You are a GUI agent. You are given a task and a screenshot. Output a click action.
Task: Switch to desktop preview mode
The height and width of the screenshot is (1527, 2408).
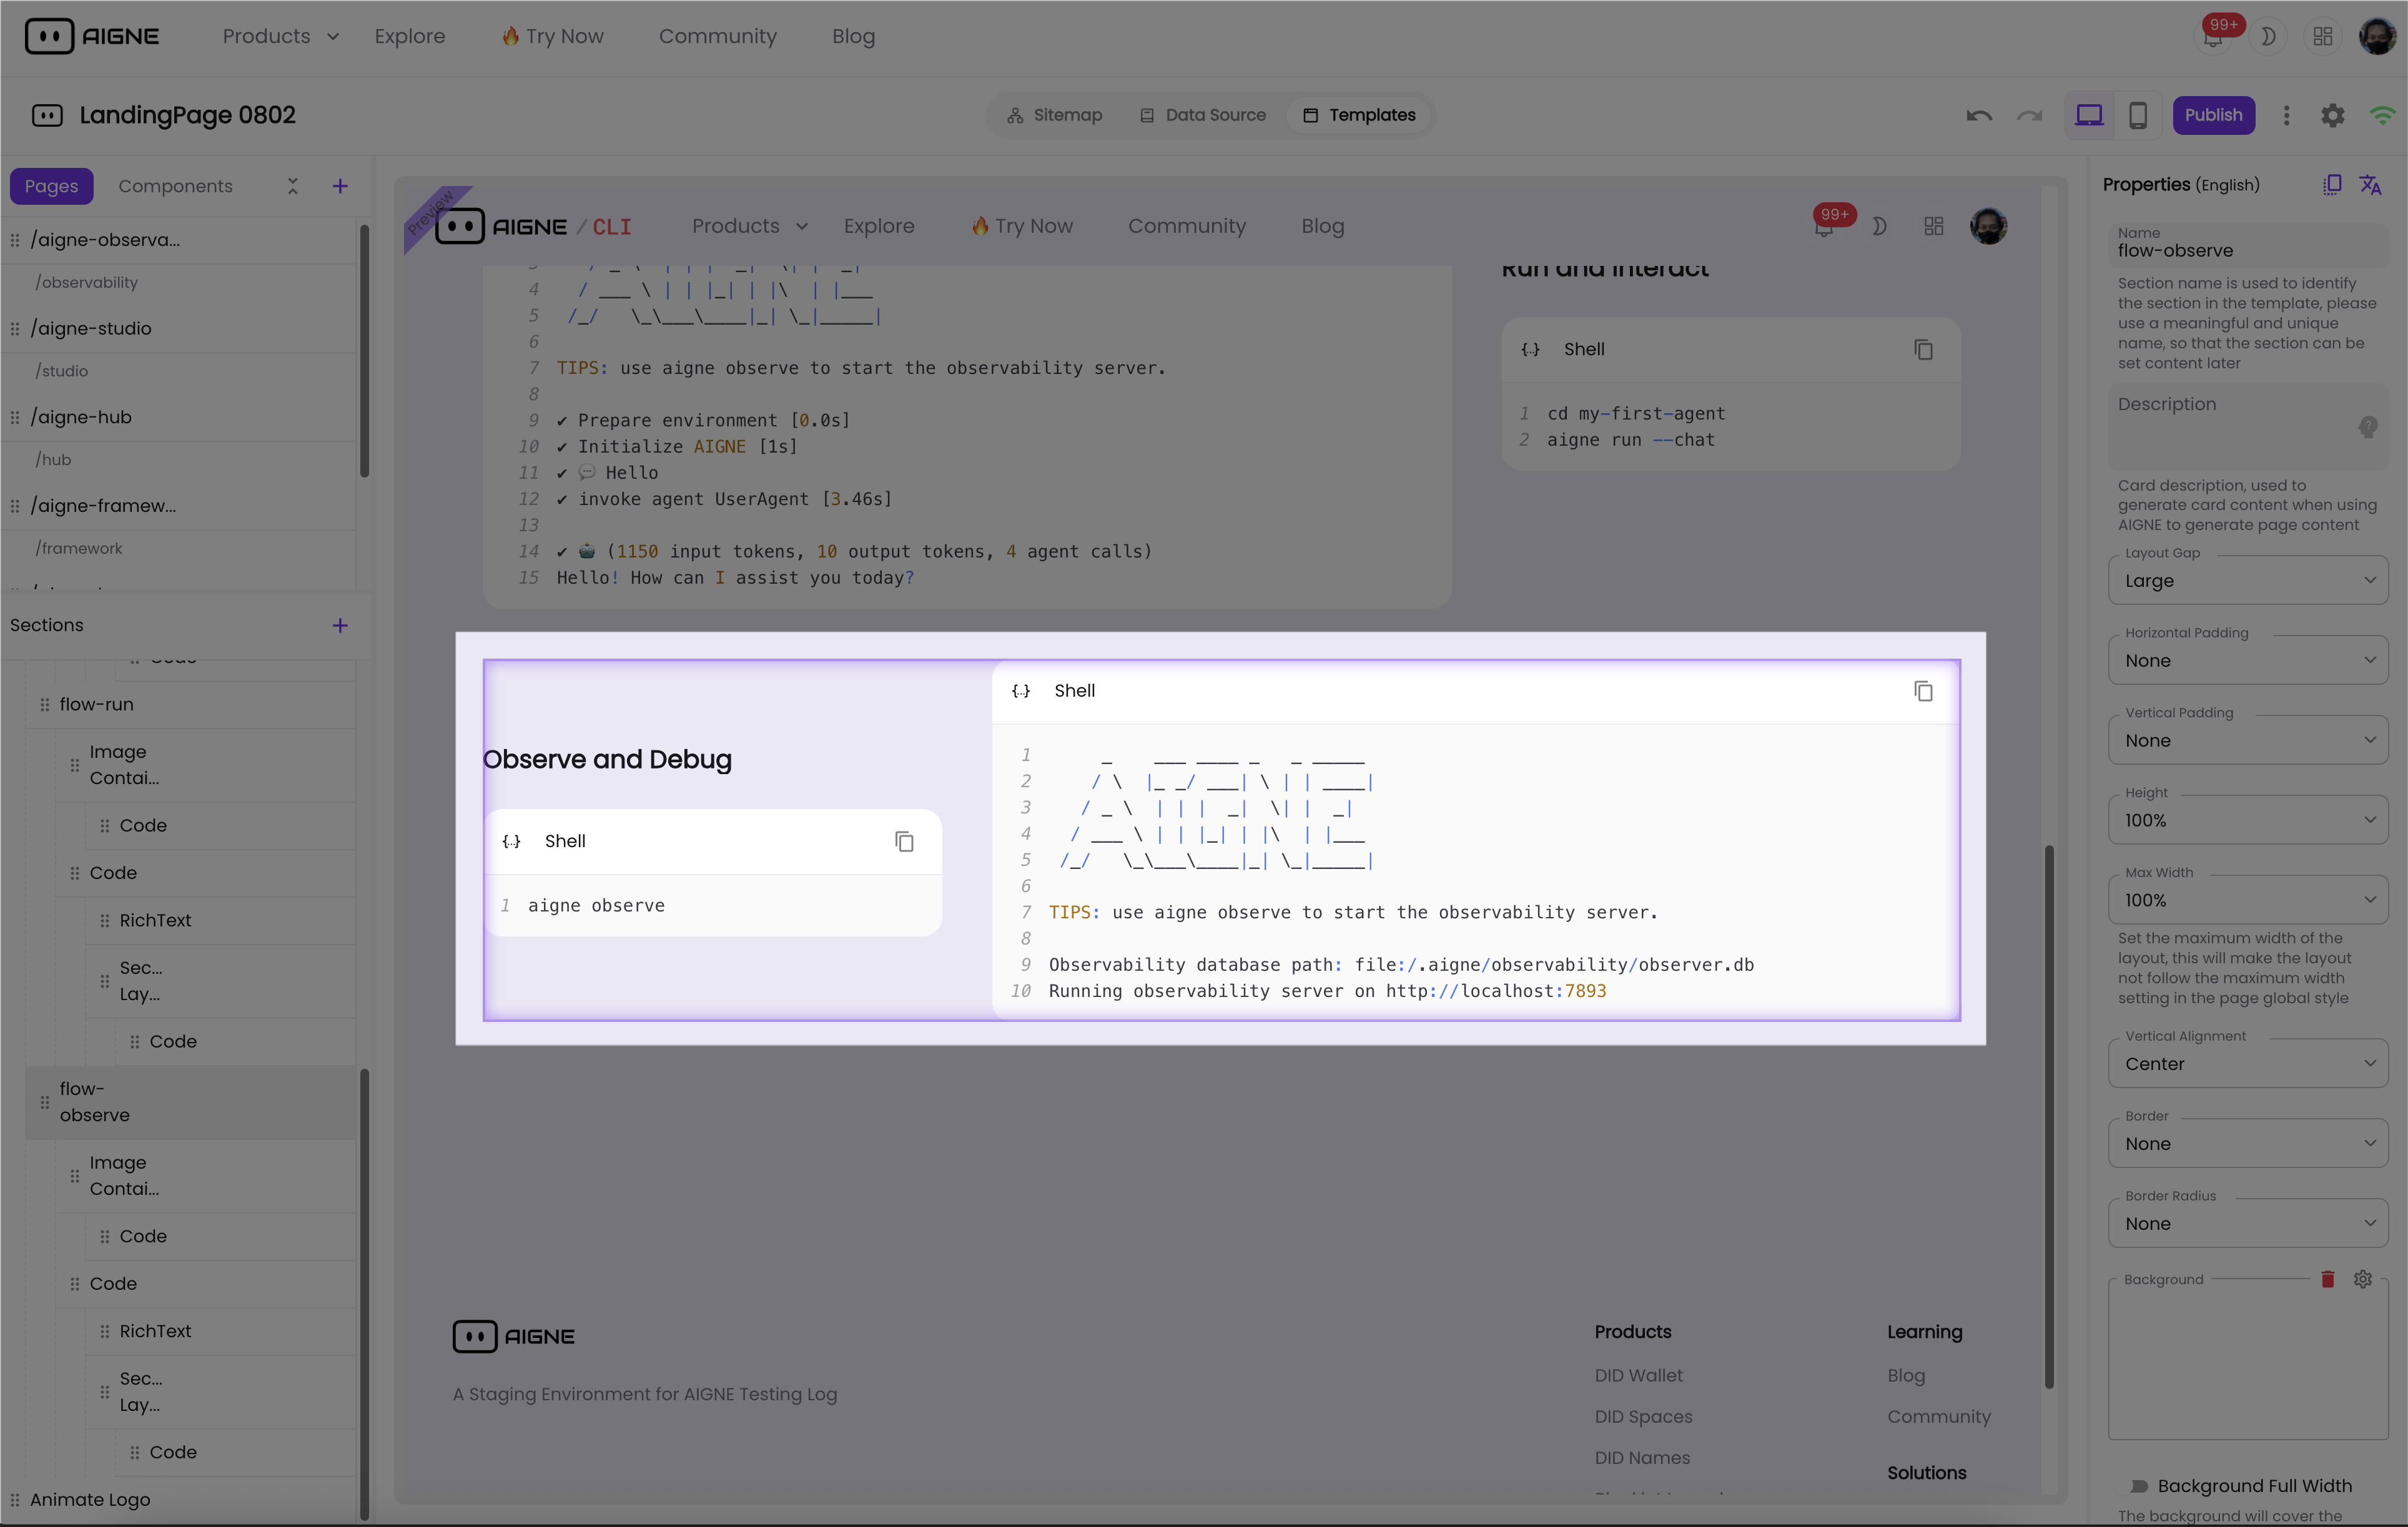click(2089, 115)
